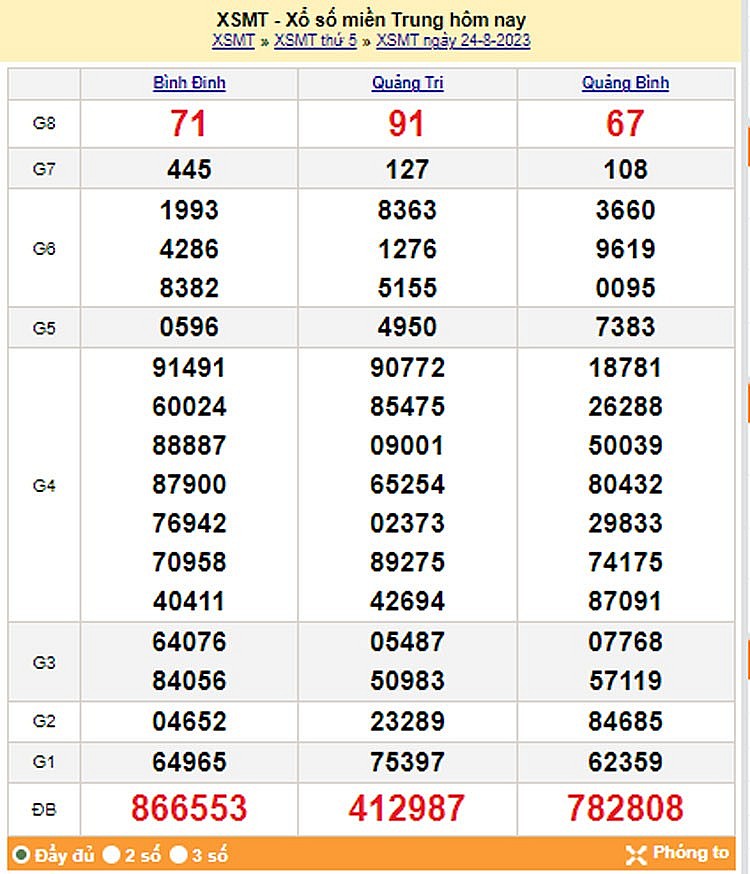Open XSMT ngày 24-8-2023 link
Image resolution: width=750 pixels, height=874 pixels.
(x=453, y=41)
